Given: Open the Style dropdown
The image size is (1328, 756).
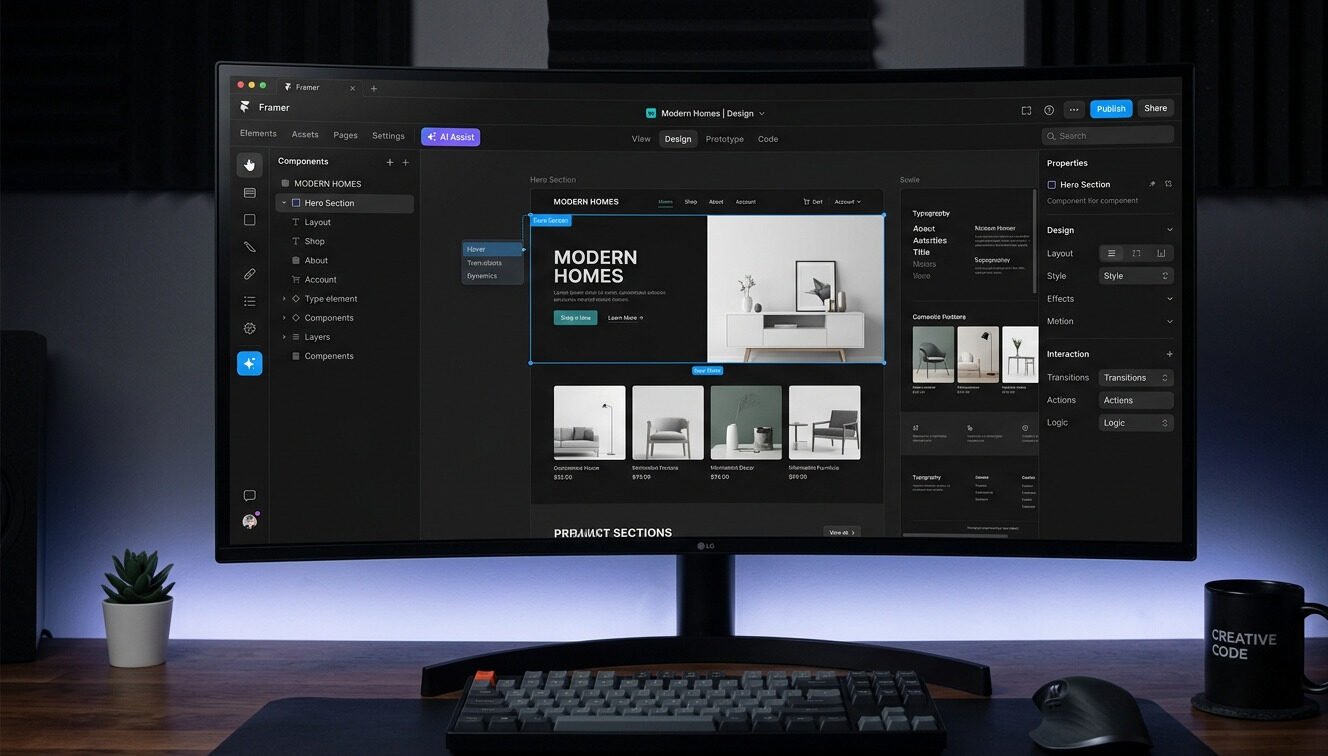Looking at the screenshot, I should (1136, 276).
